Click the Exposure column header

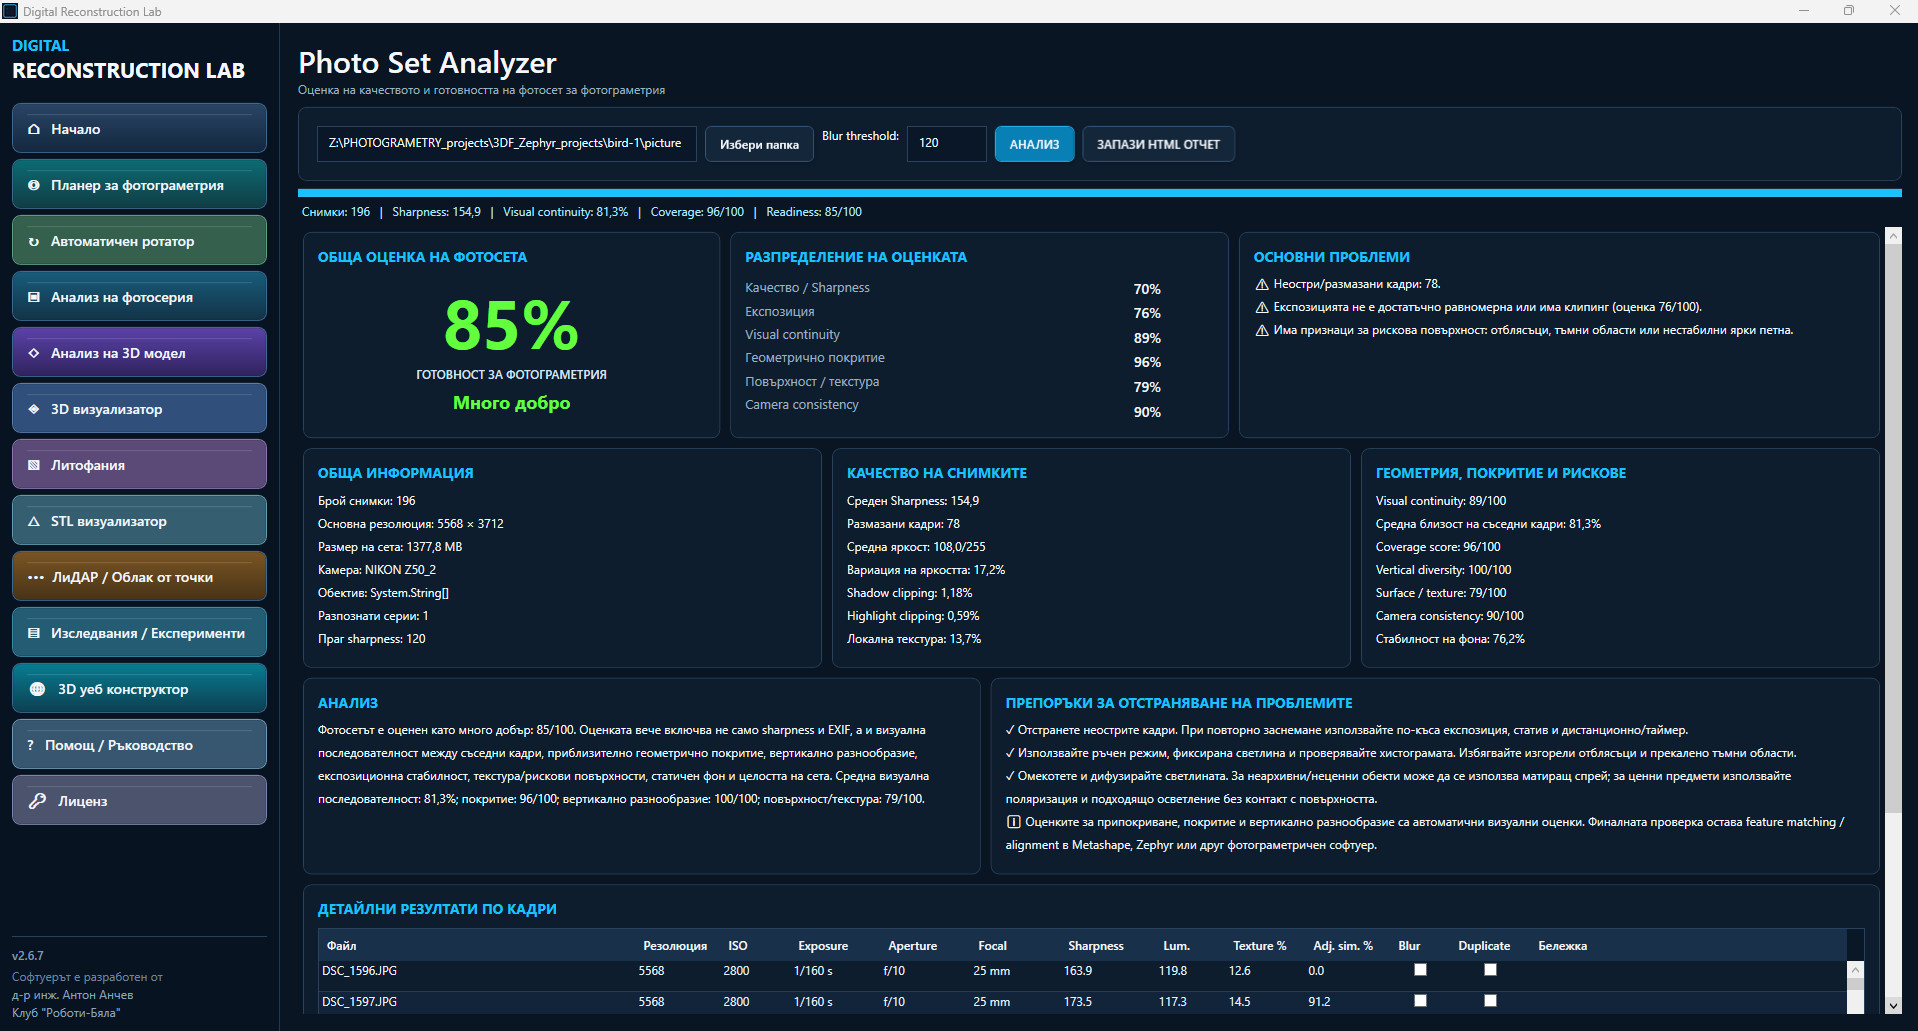823,946
